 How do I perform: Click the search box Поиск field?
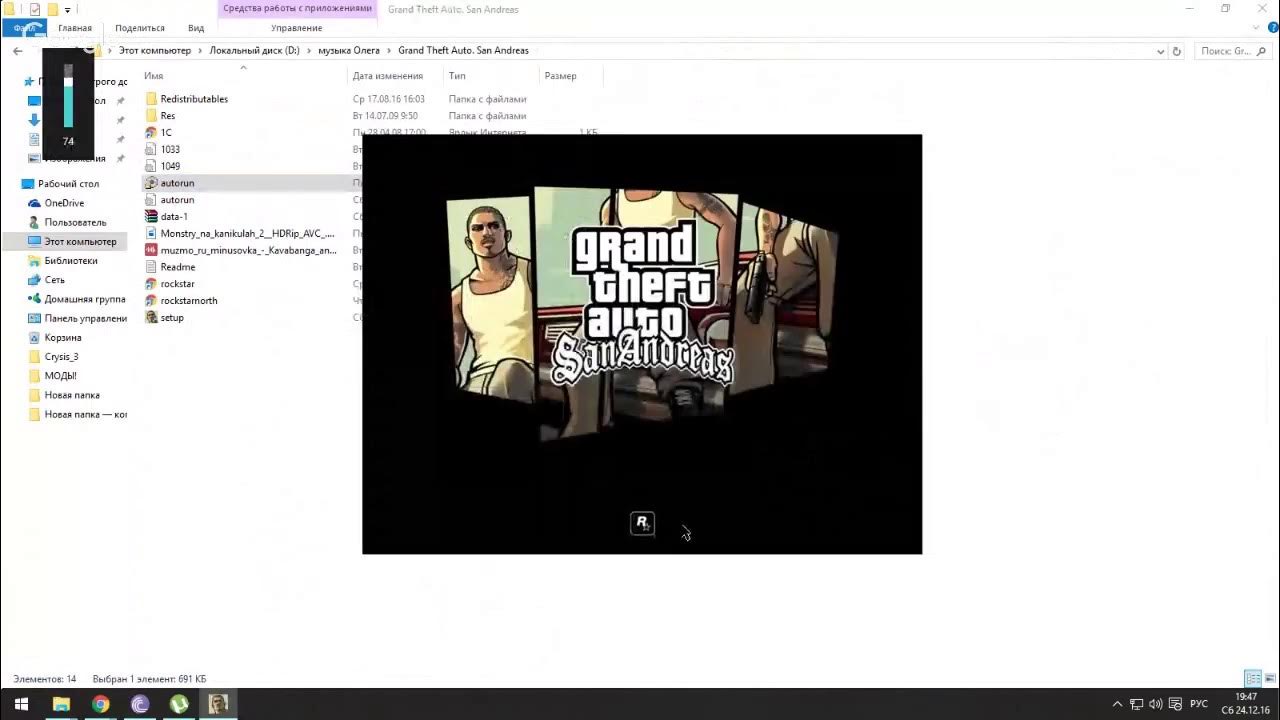coord(1232,51)
